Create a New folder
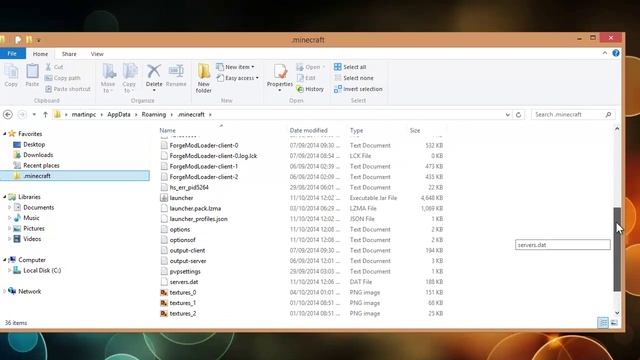The width and height of the screenshot is (640, 360). coord(204,78)
